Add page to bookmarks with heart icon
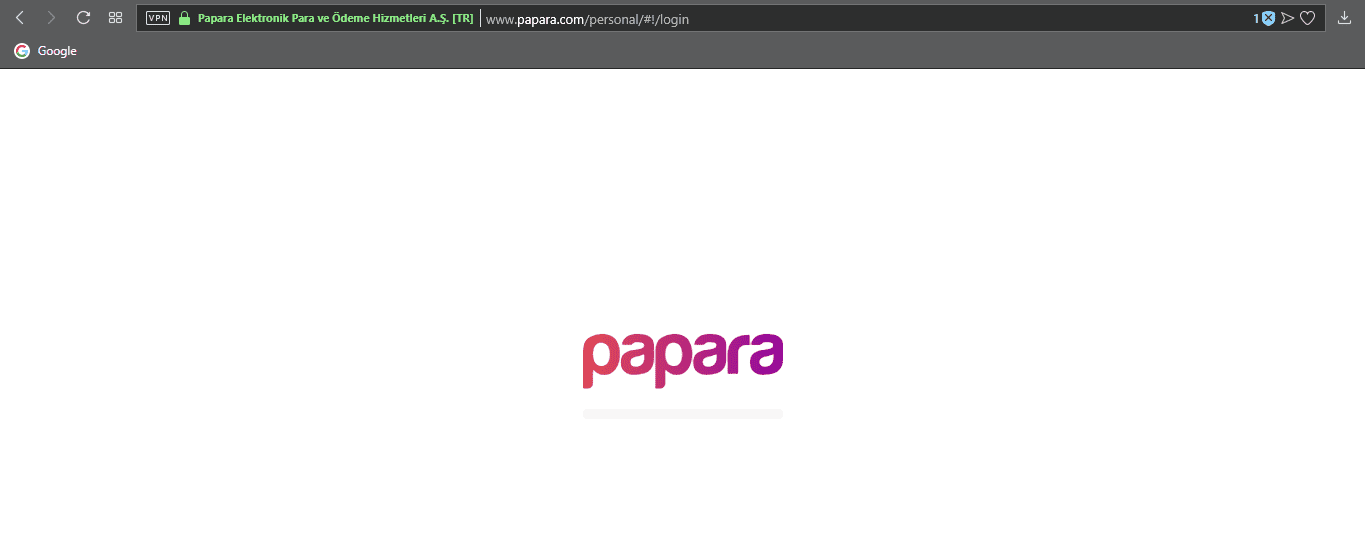1365x557 pixels. click(x=1307, y=18)
